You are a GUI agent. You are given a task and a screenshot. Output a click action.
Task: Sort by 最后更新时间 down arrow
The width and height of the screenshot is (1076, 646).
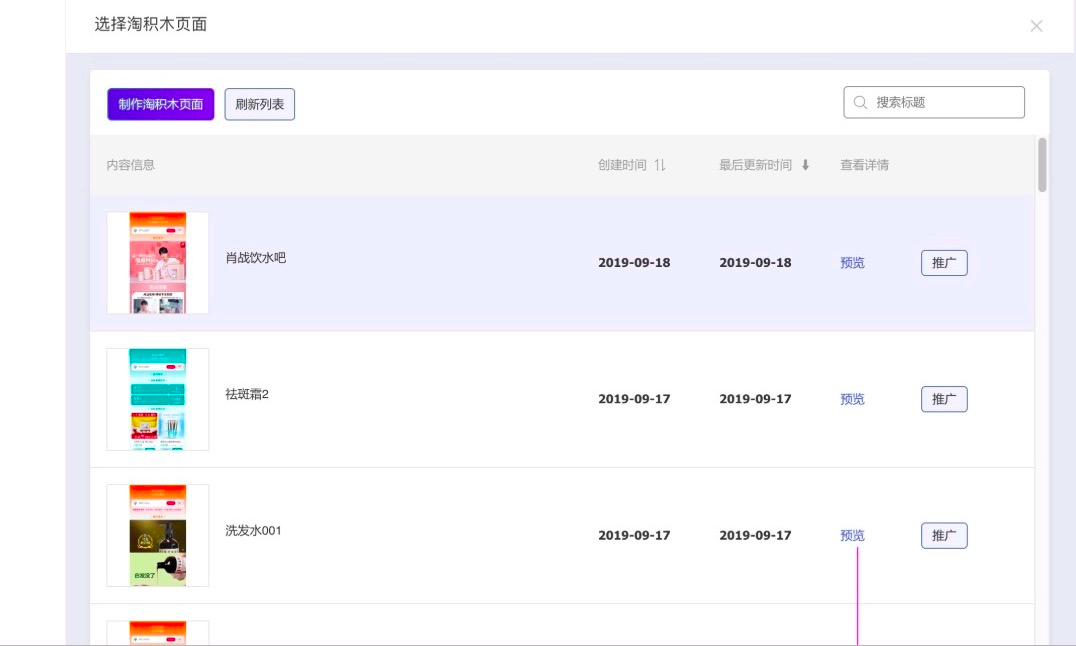(806, 165)
